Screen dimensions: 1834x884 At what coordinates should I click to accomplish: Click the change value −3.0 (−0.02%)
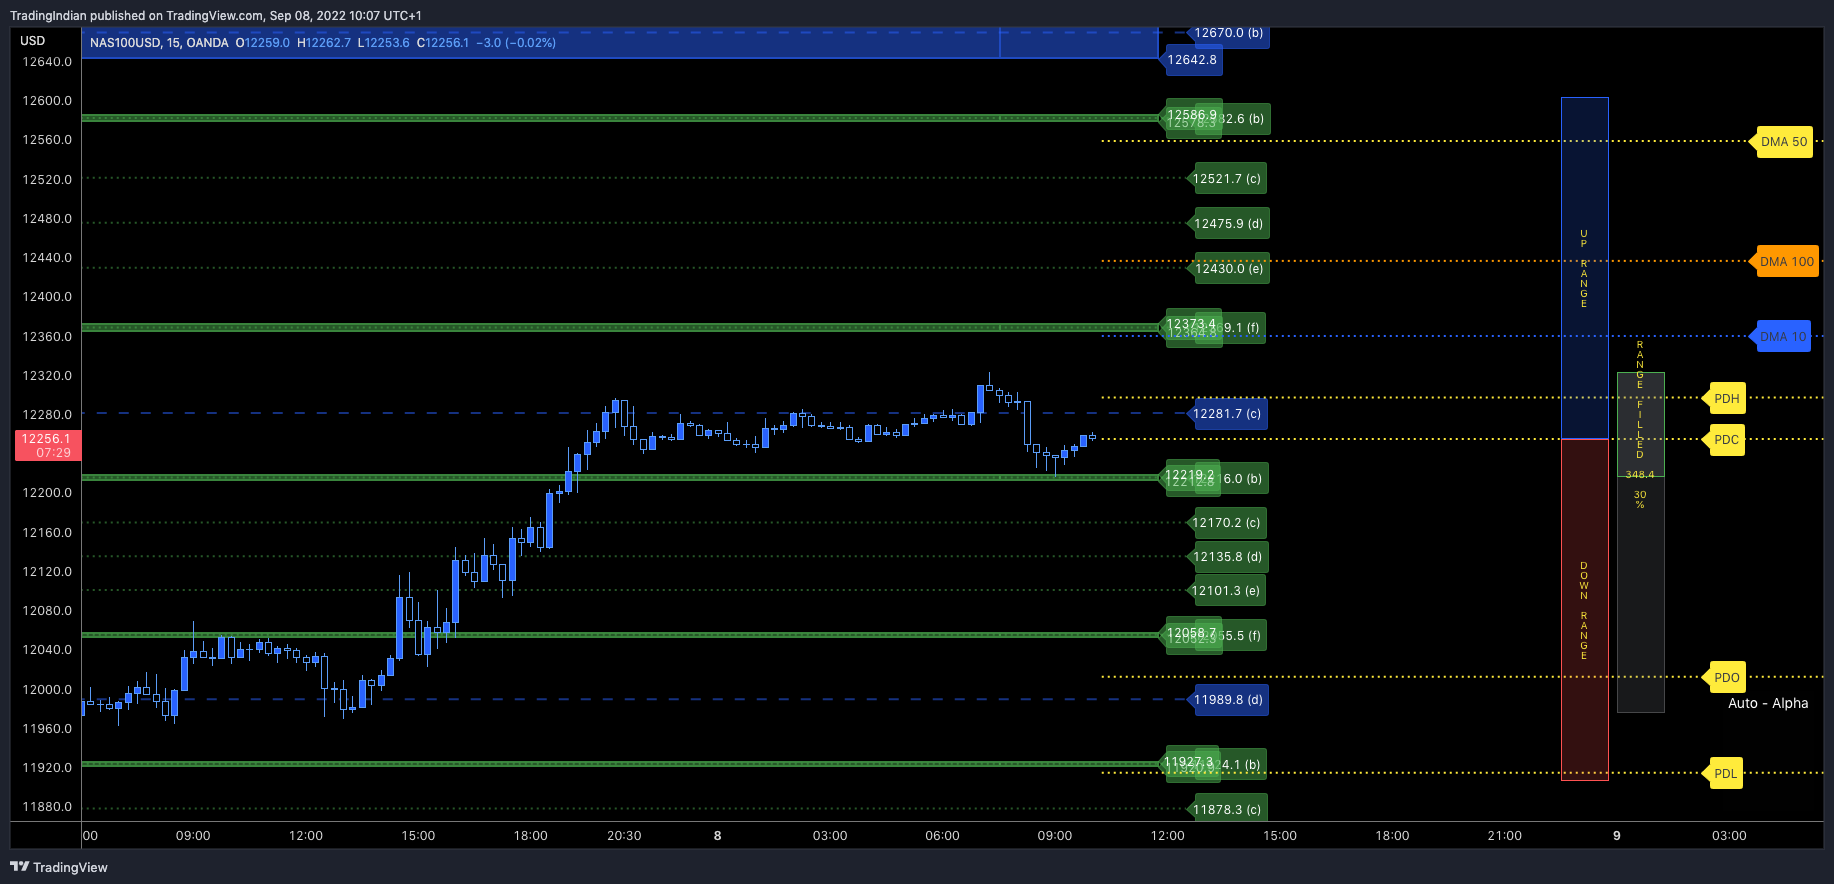pos(516,43)
